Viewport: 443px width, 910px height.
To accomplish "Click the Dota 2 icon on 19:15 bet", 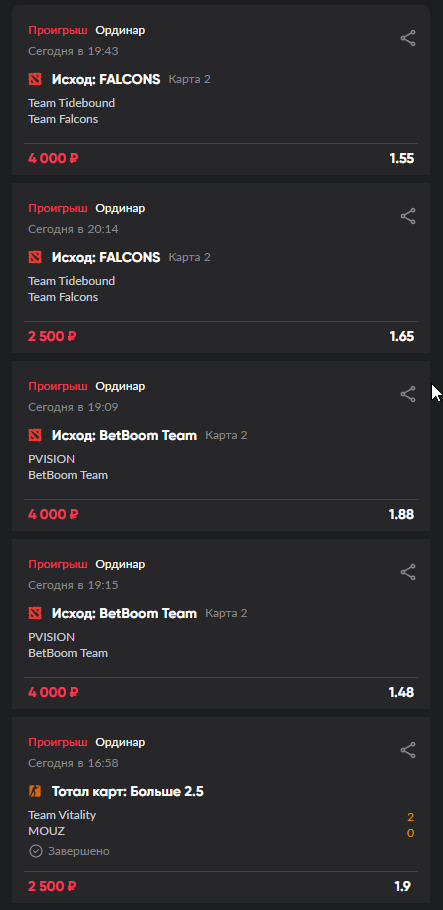I will (x=35, y=613).
